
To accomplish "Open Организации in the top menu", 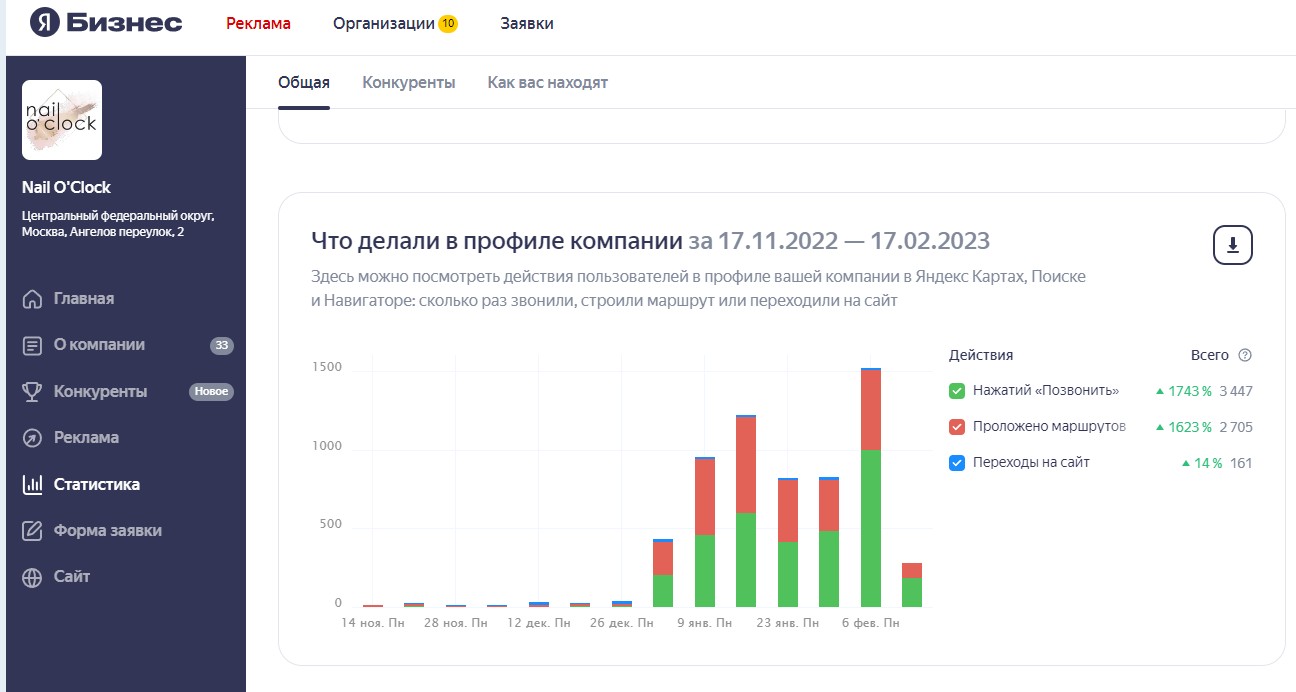I will click(x=384, y=23).
